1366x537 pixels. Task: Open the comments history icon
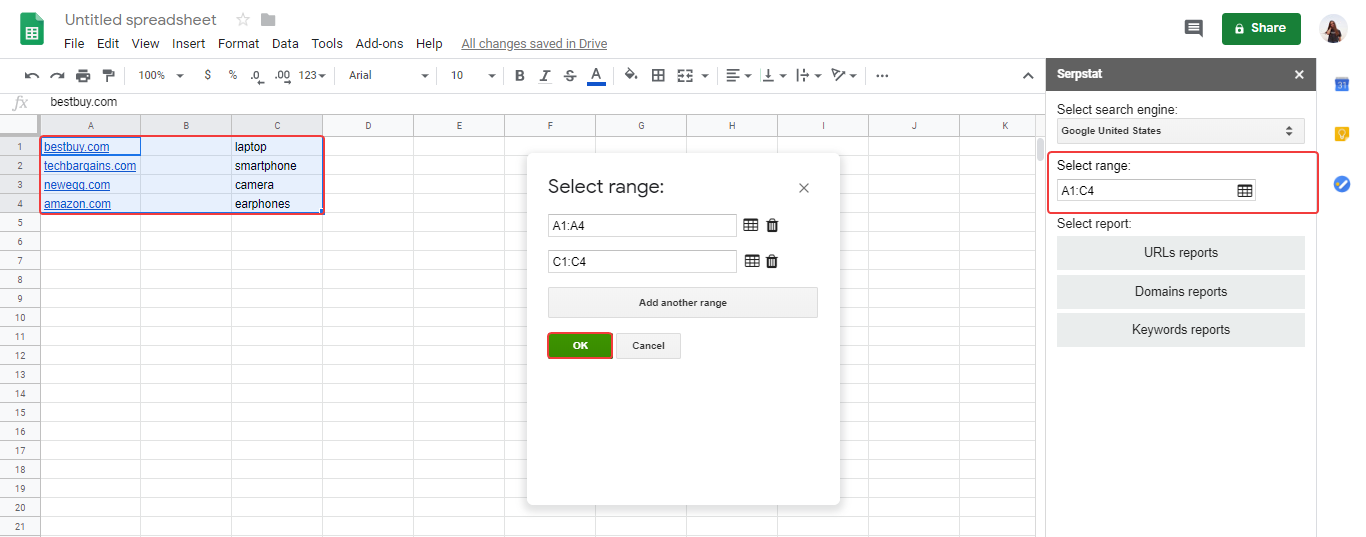1193,28
